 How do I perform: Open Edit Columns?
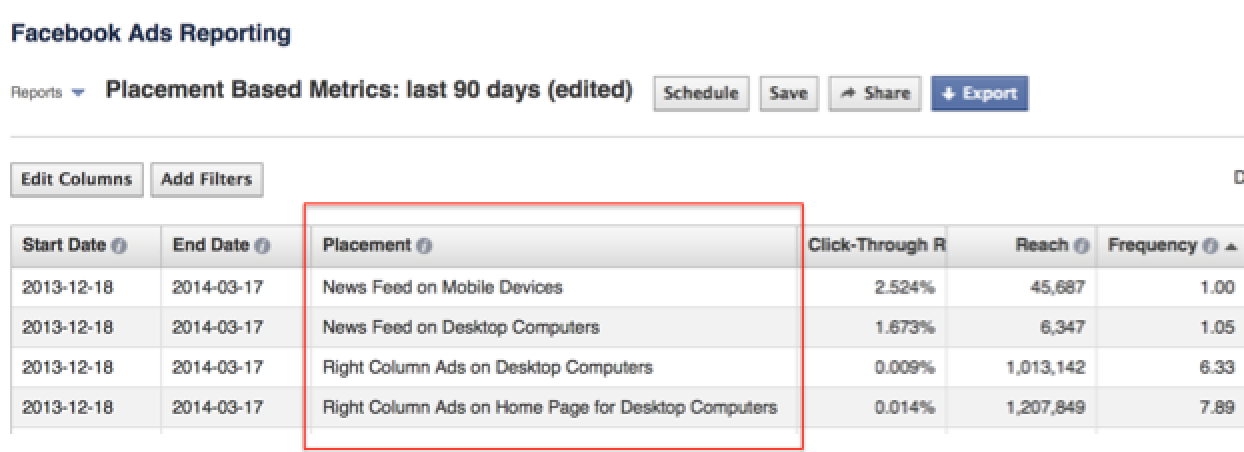pos(77,180)
